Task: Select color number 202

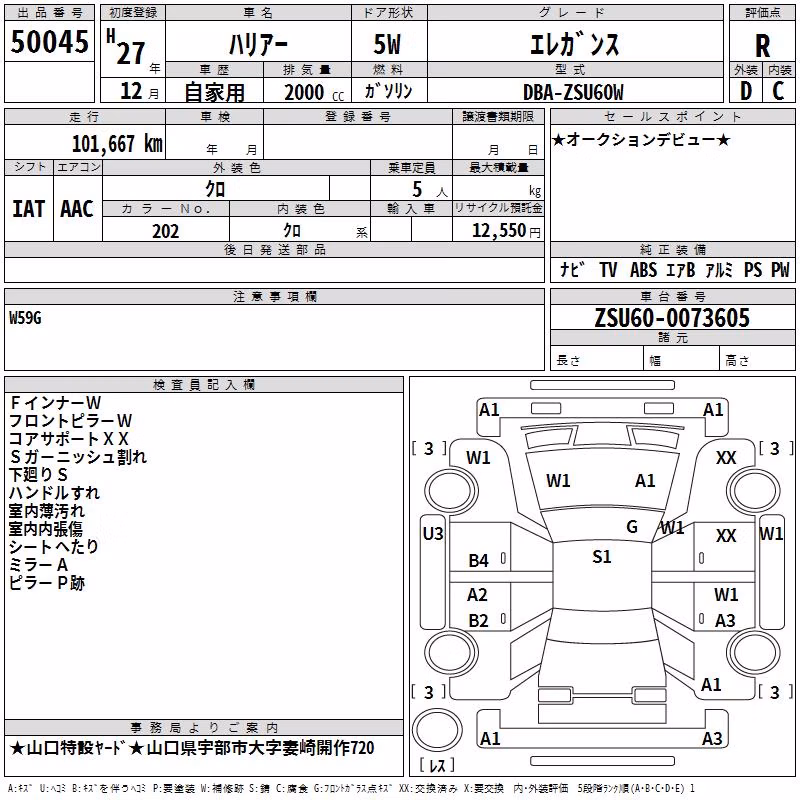Action: (x=165, y=231)
